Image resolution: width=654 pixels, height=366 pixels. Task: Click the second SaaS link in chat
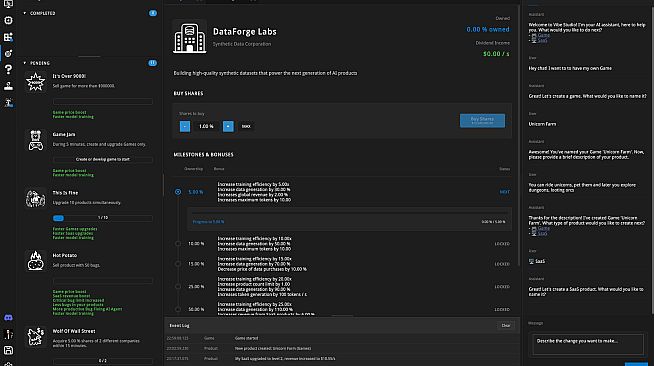(x=542, y=233)
